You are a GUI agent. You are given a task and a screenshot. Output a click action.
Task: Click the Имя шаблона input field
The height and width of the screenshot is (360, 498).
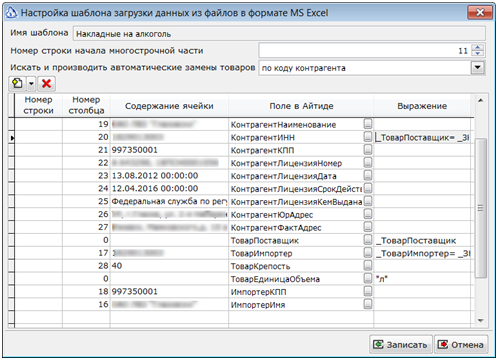click(x=279, y=34)
